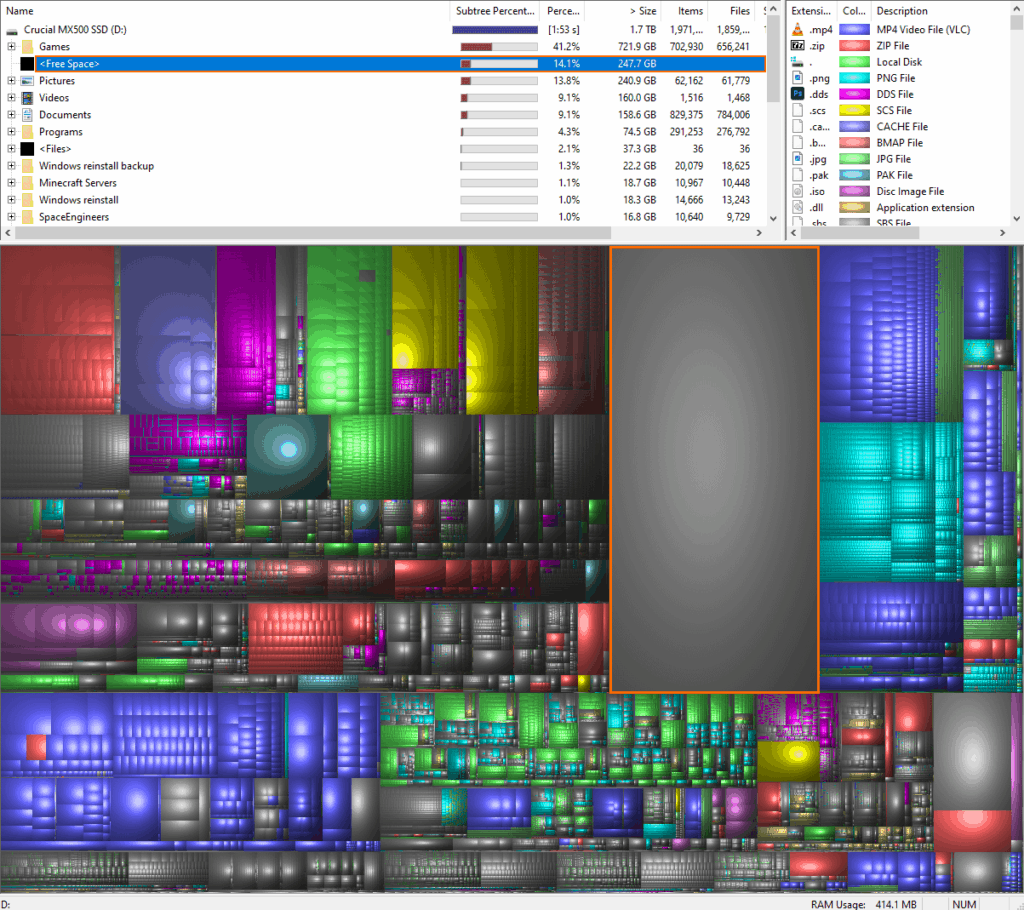Click the .pak file type icon

(797, 175)
